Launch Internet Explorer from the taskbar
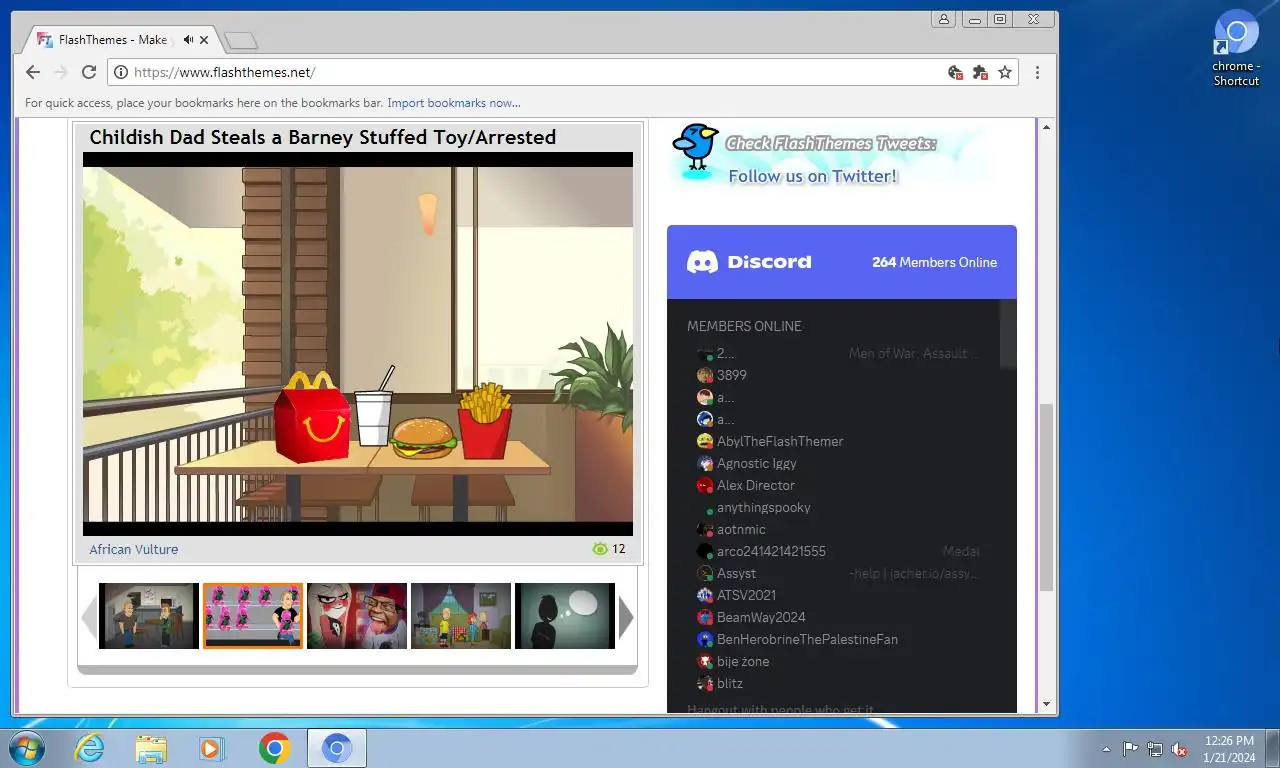Image resolution: width=1280 pixels, height=768 pixels. (x=89, y=748)
